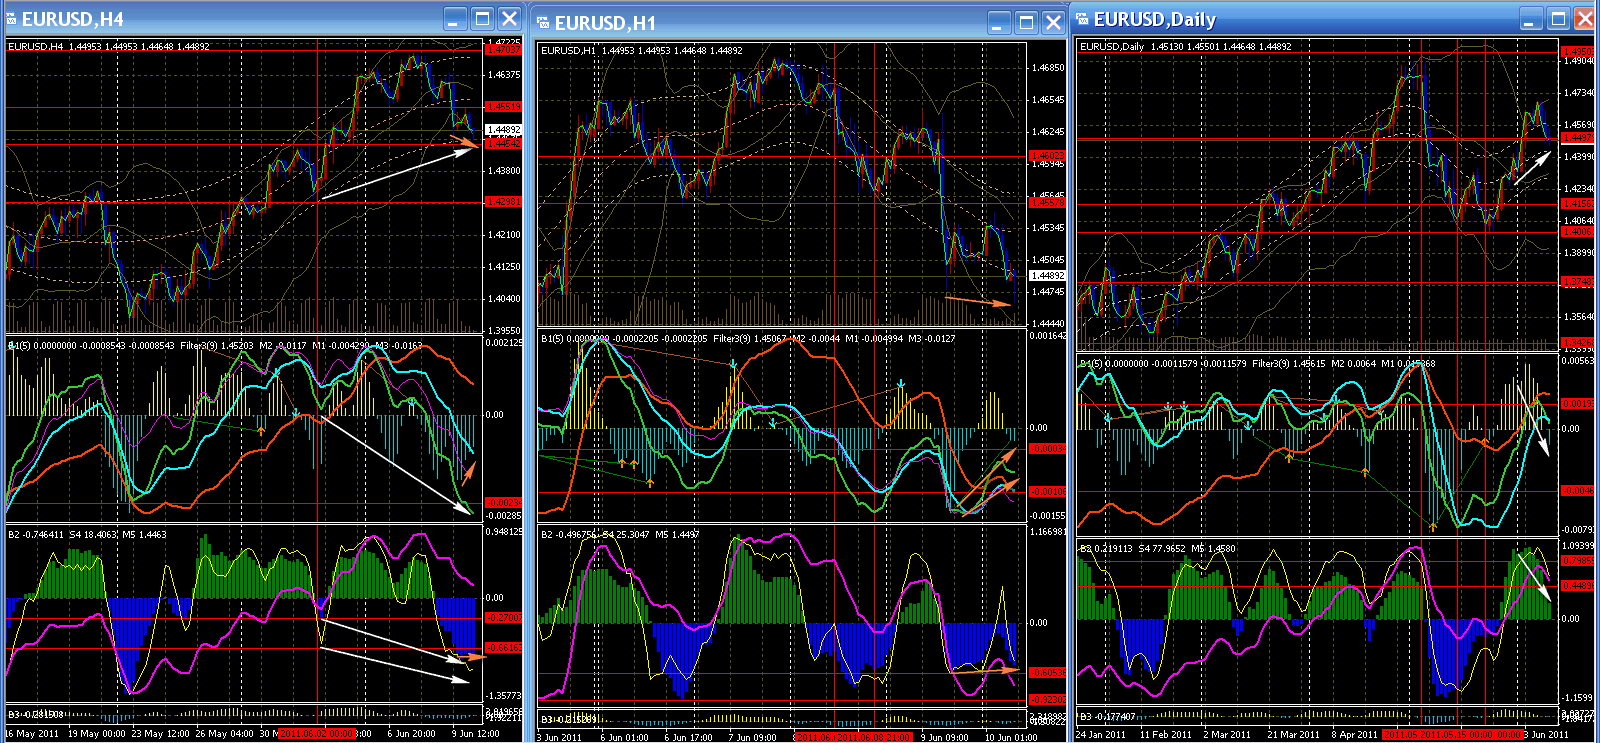Image resolution: width=1600 pixels, height=743 pixels.
Task: Click 26 May 04:00 on H4 time axis
Action: tap(224, 733)
